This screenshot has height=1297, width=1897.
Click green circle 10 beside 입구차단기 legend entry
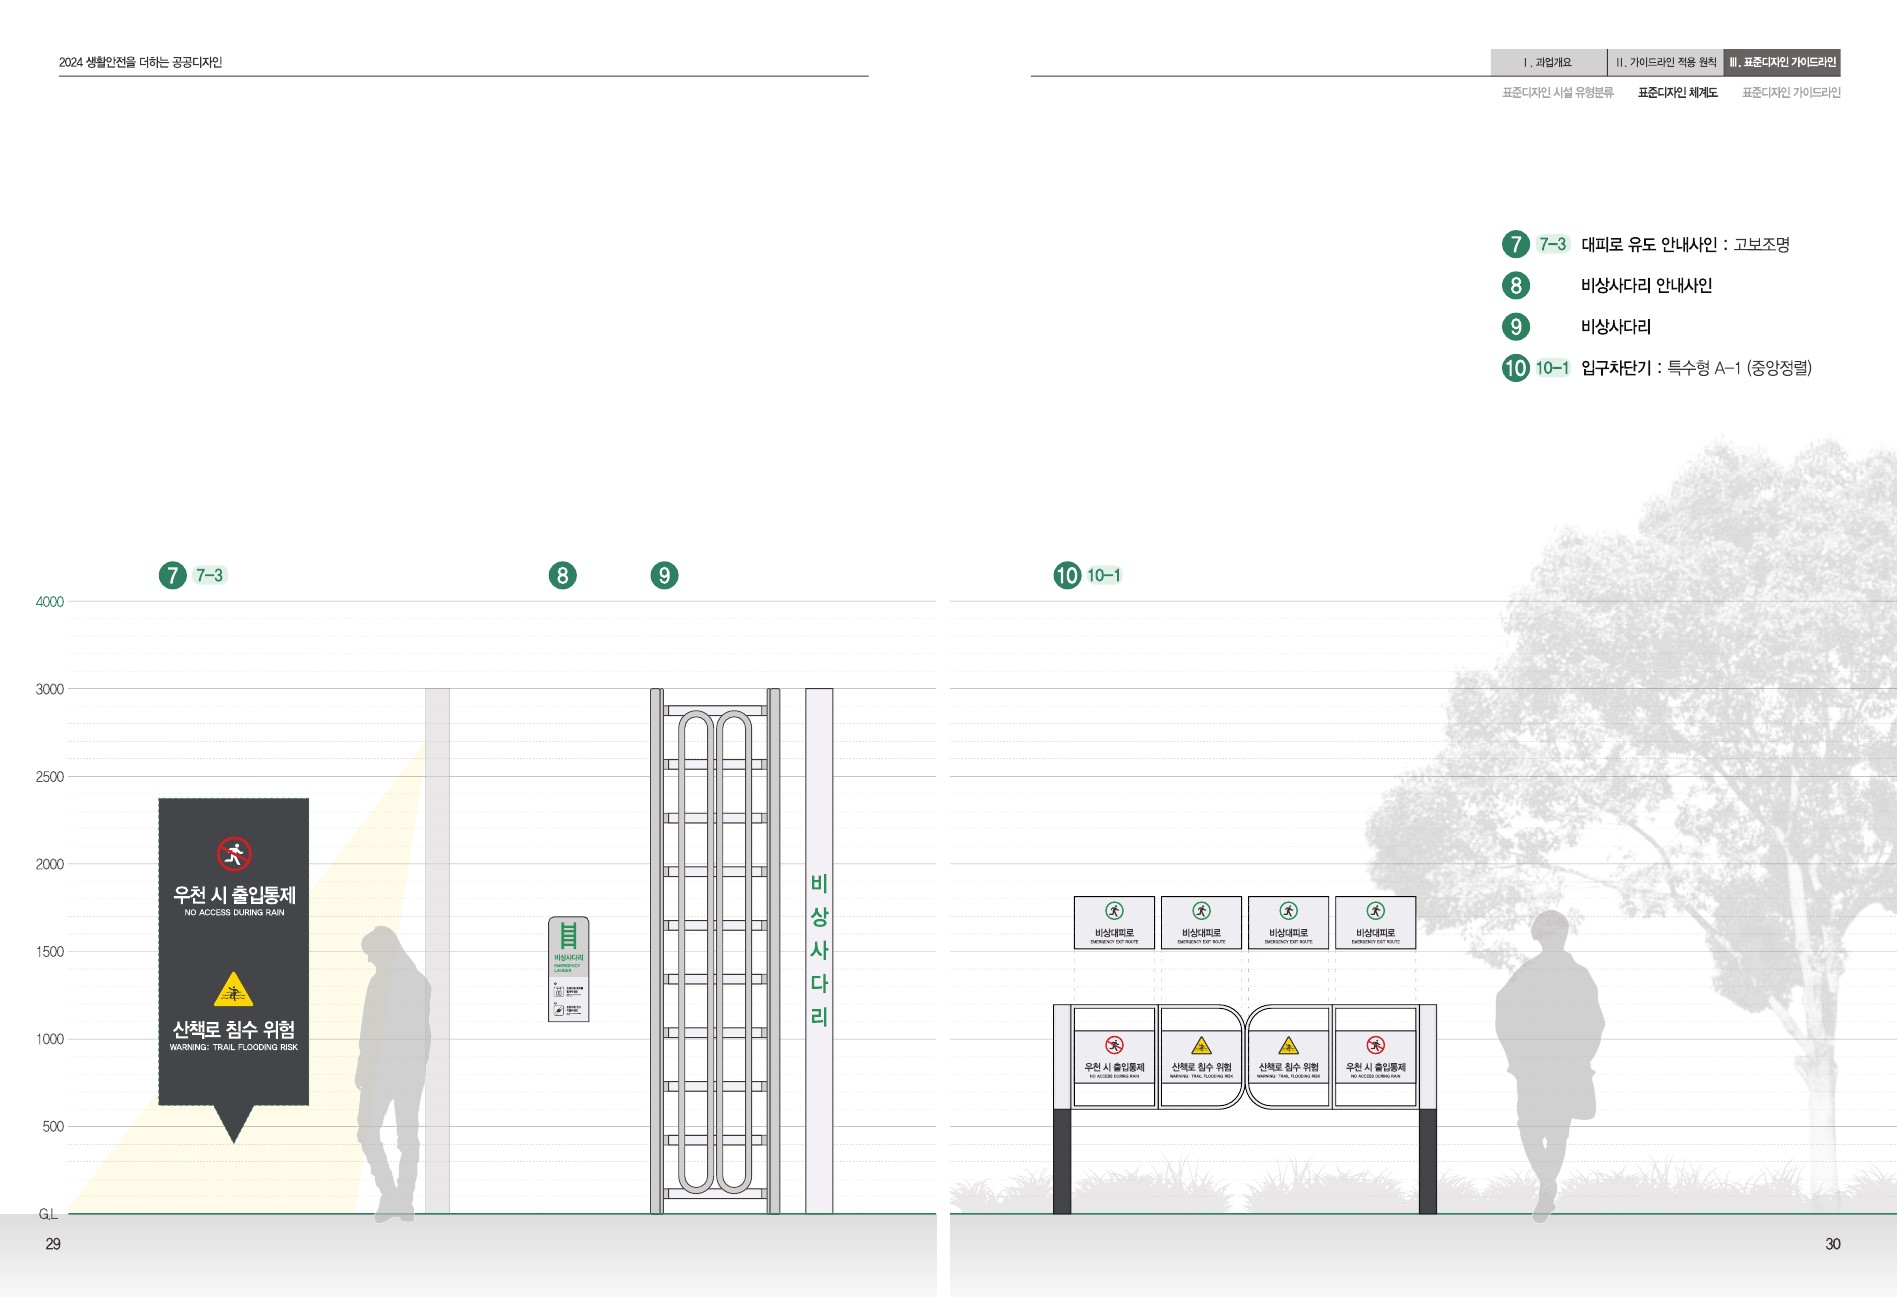point(1516,368)
